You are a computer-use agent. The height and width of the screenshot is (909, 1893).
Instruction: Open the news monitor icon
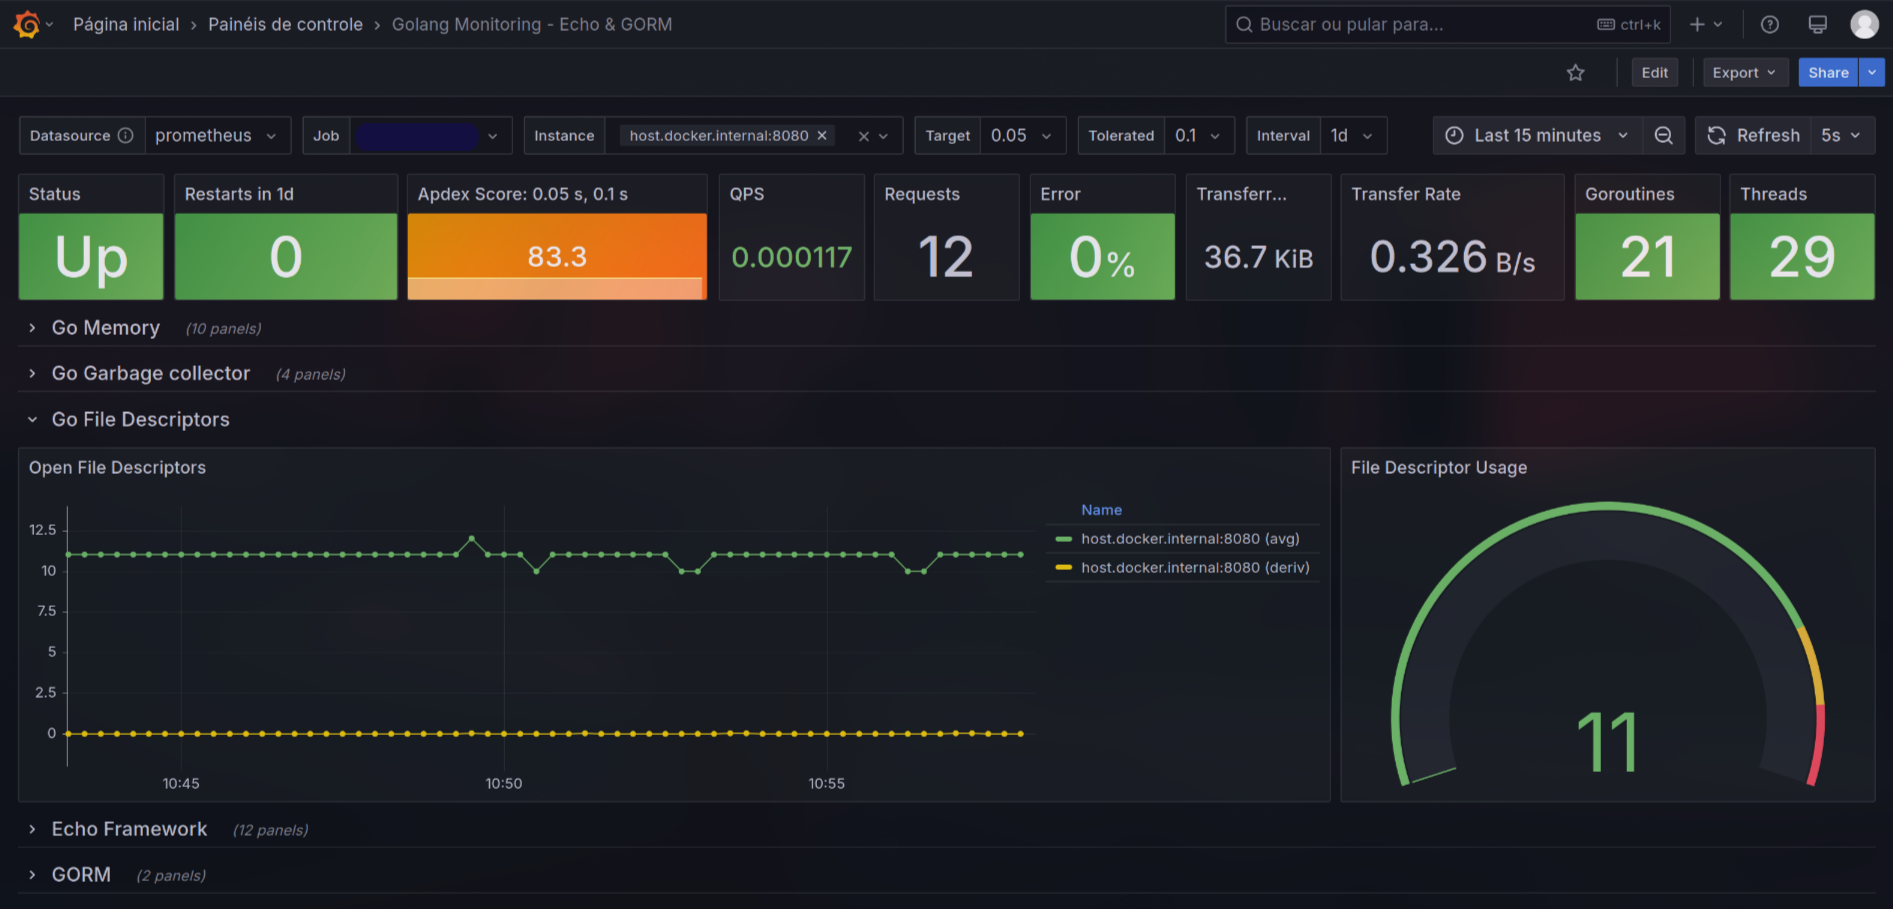(x=1818, y=24)
